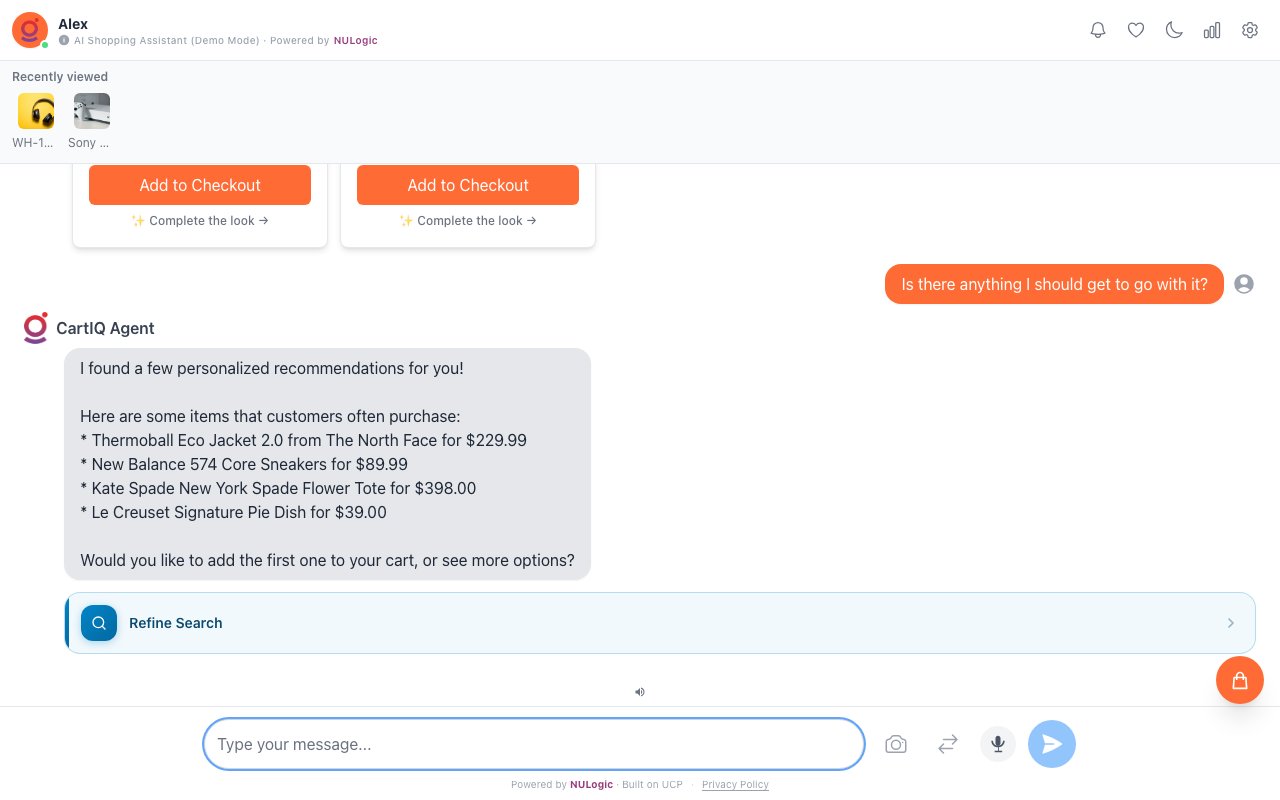Screen dimensions: 1280x800
Task: View stats using the bar chart icon
Action: point(1212,30)
